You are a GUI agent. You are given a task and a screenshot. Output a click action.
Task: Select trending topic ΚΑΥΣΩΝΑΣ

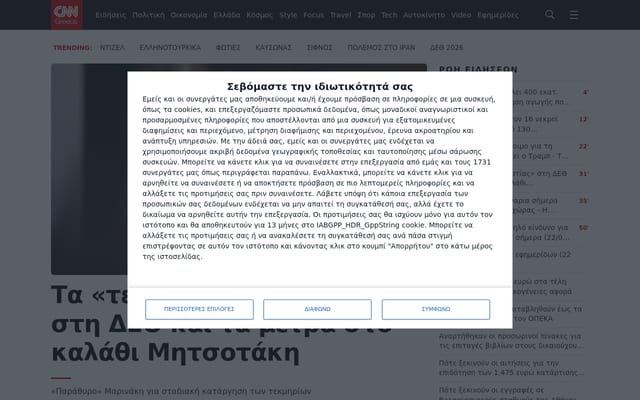click(273, 47)
